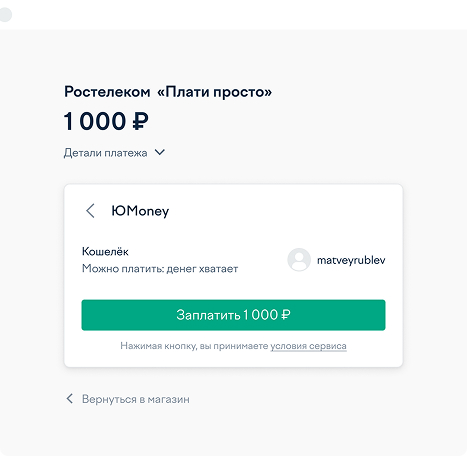Click the Можно платить: денег хватает status text
467x456 pixels.
click(160, 268)
